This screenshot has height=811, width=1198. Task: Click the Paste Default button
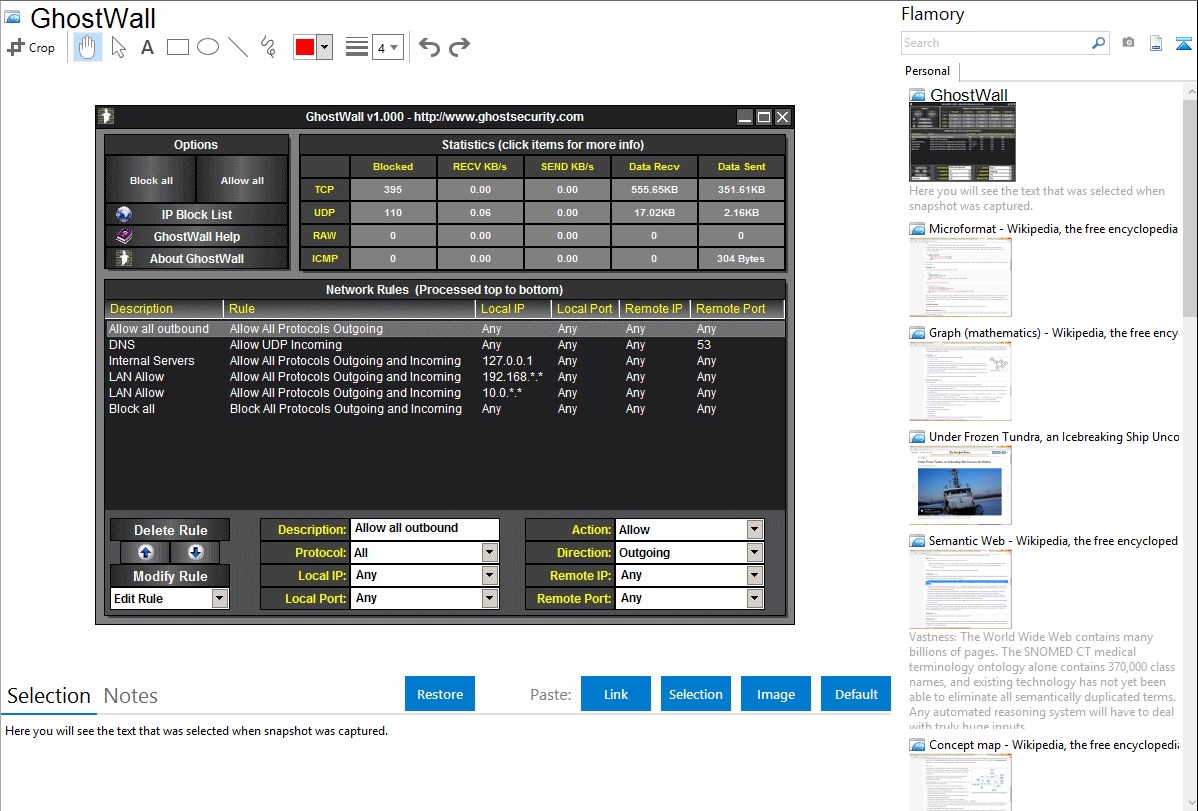856,694
